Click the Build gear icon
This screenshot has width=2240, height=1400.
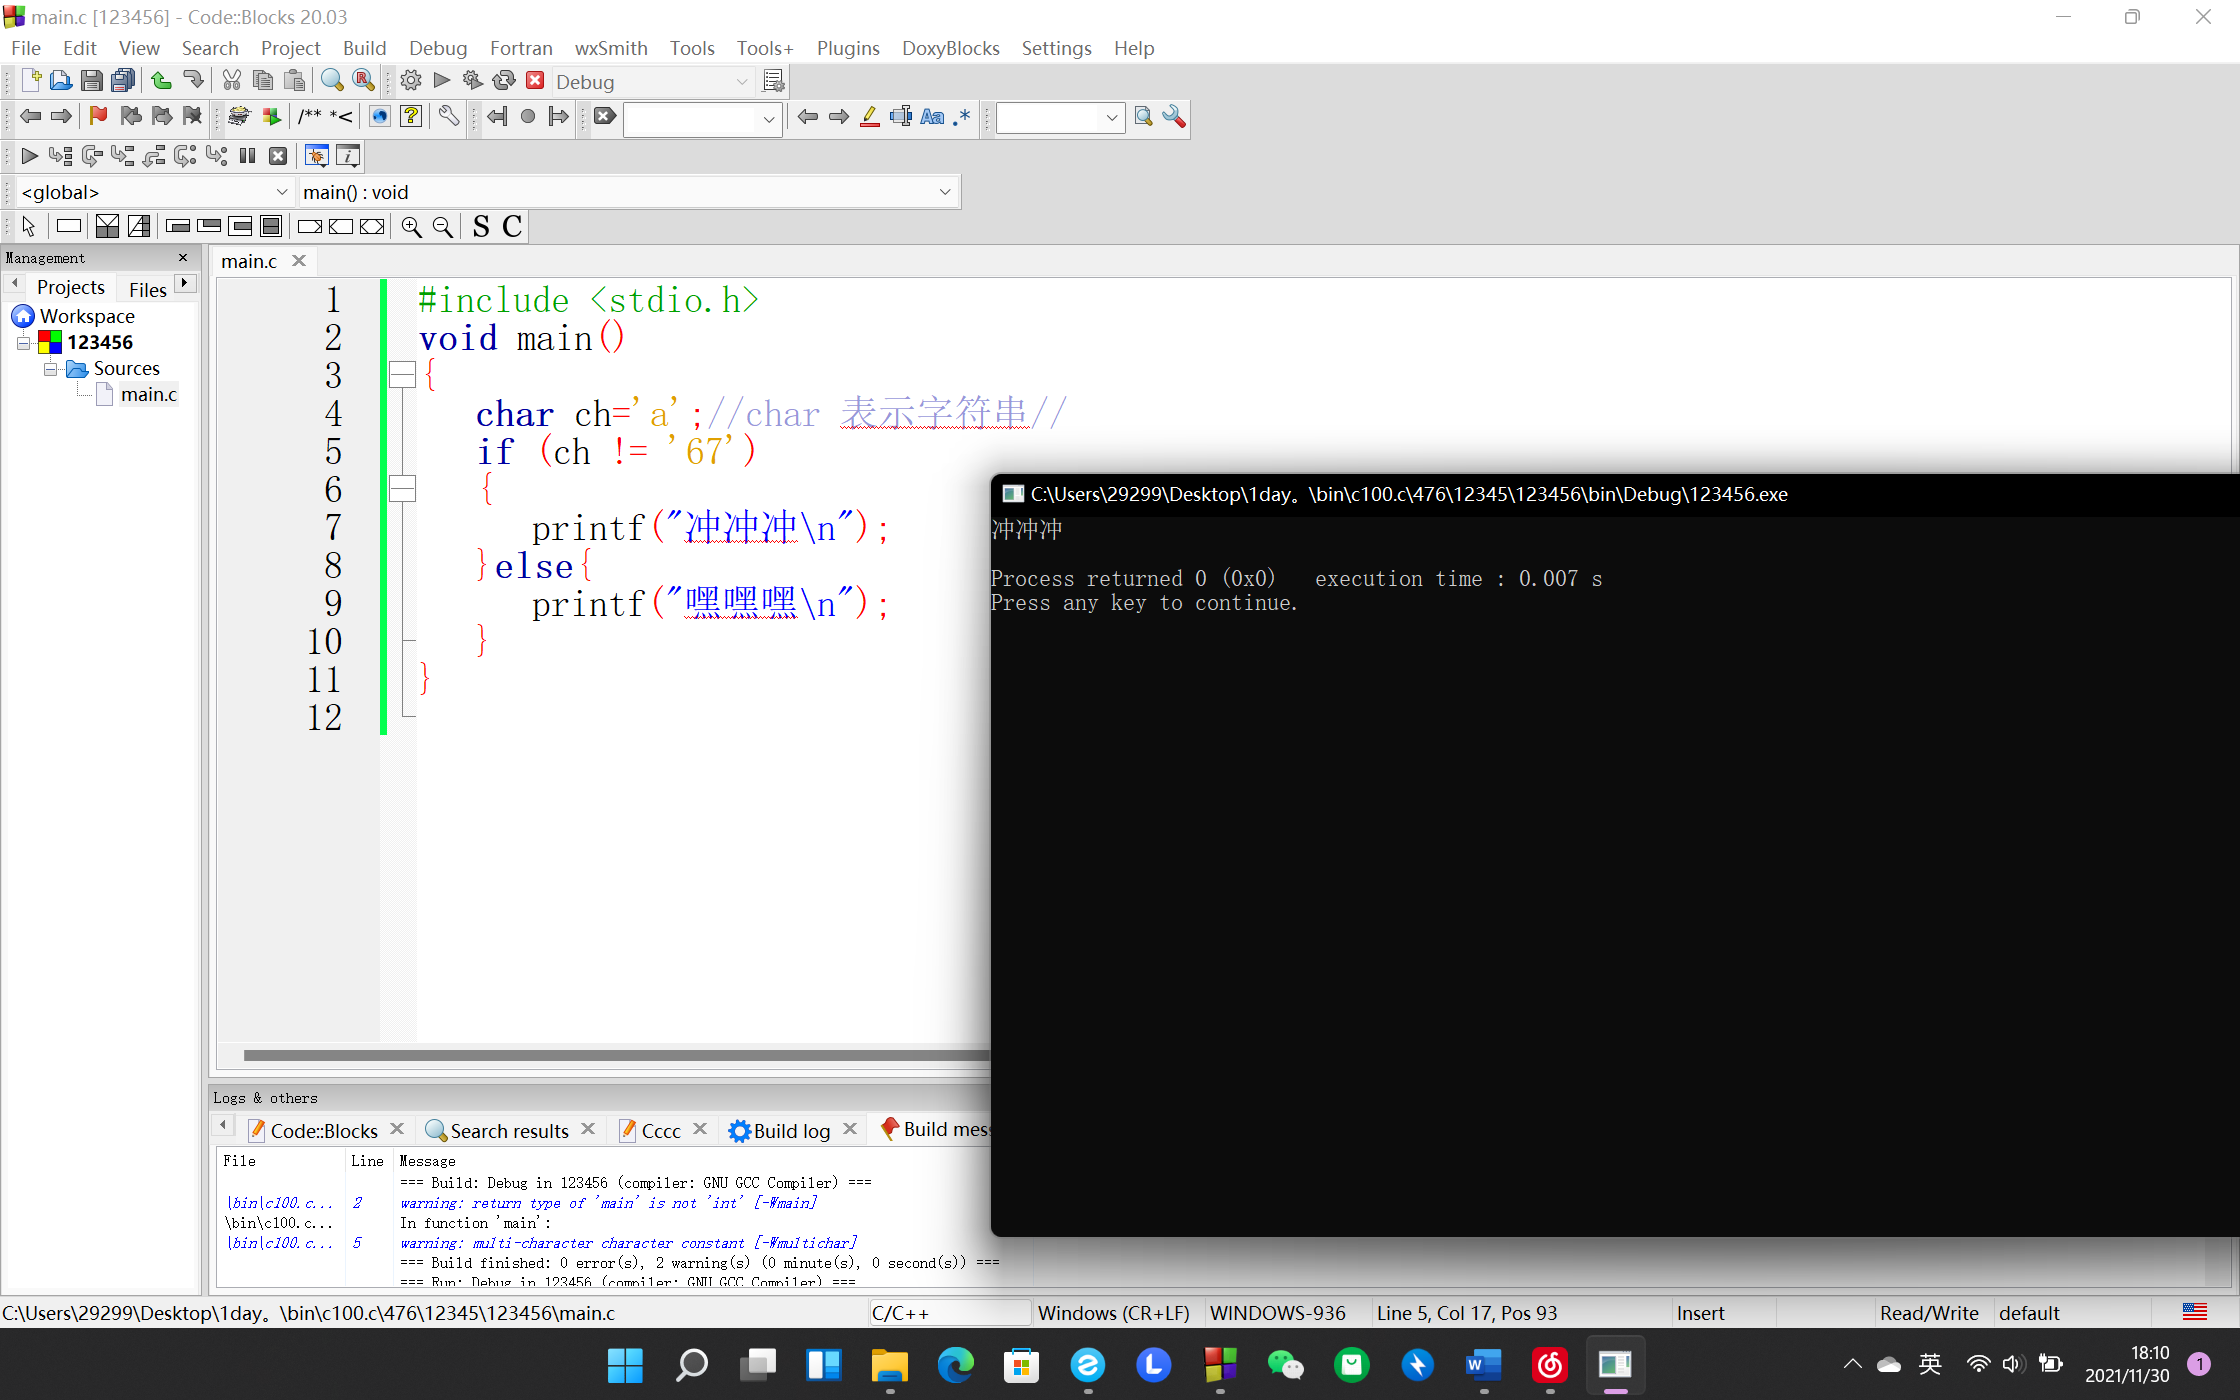pos(410,81)
